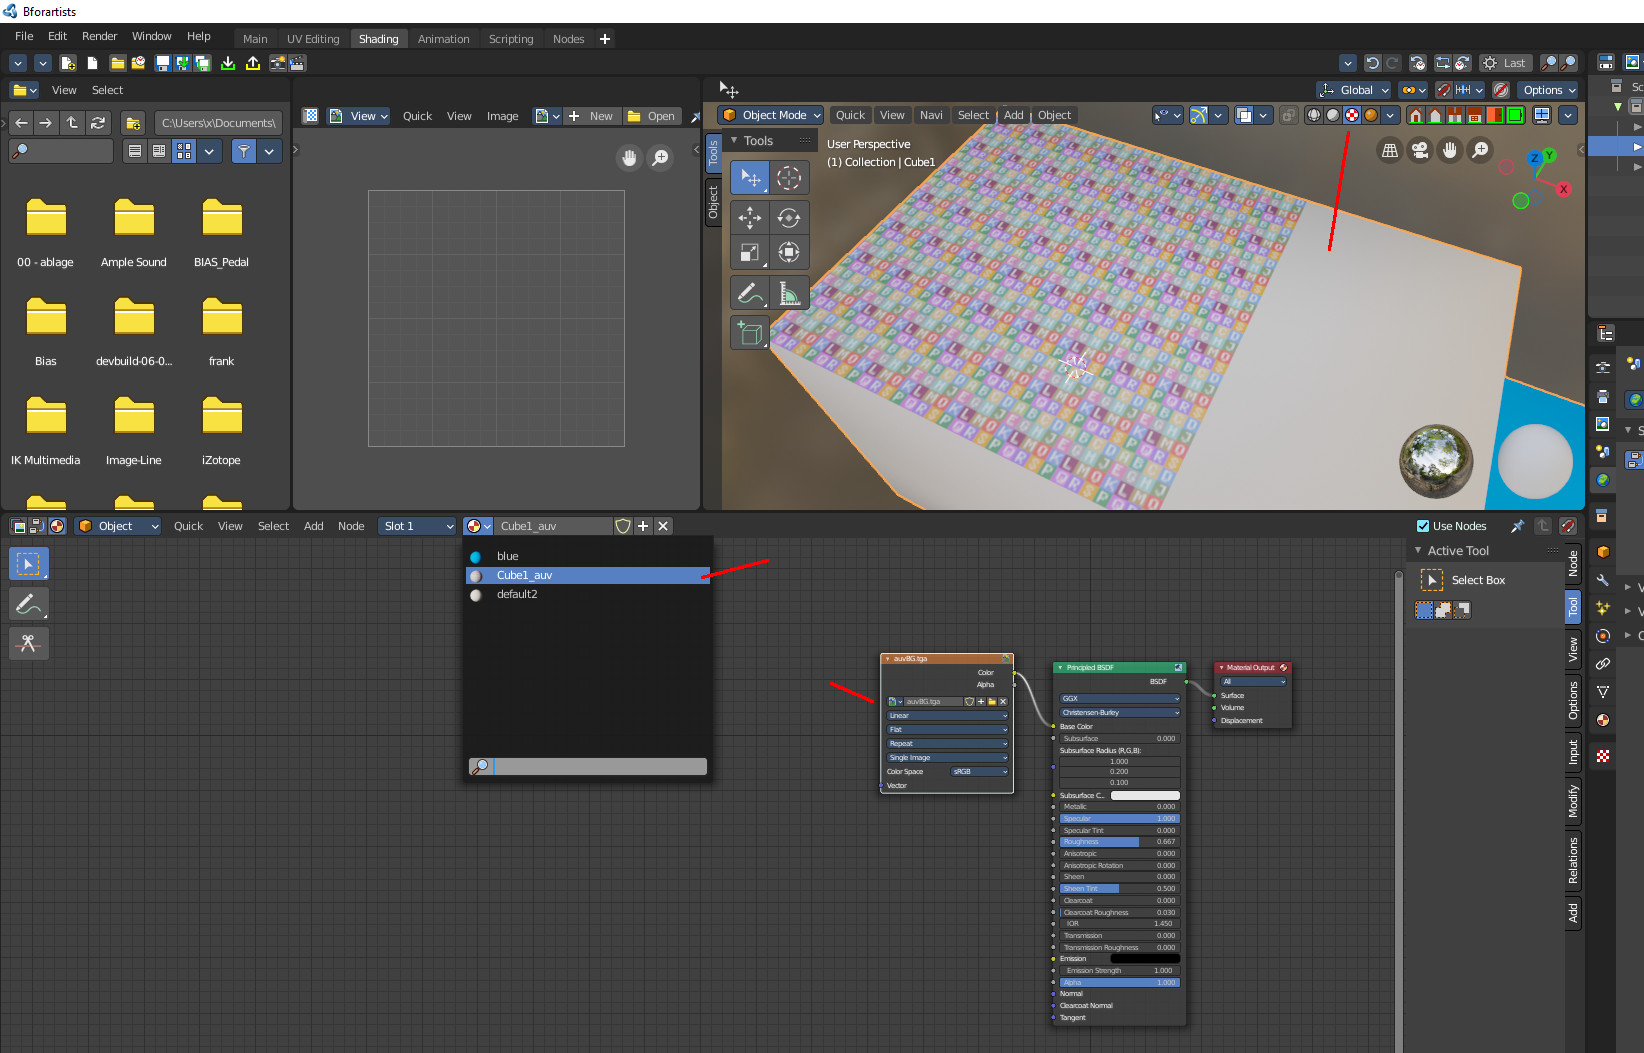Select the blue material from list

click(508, 556)
